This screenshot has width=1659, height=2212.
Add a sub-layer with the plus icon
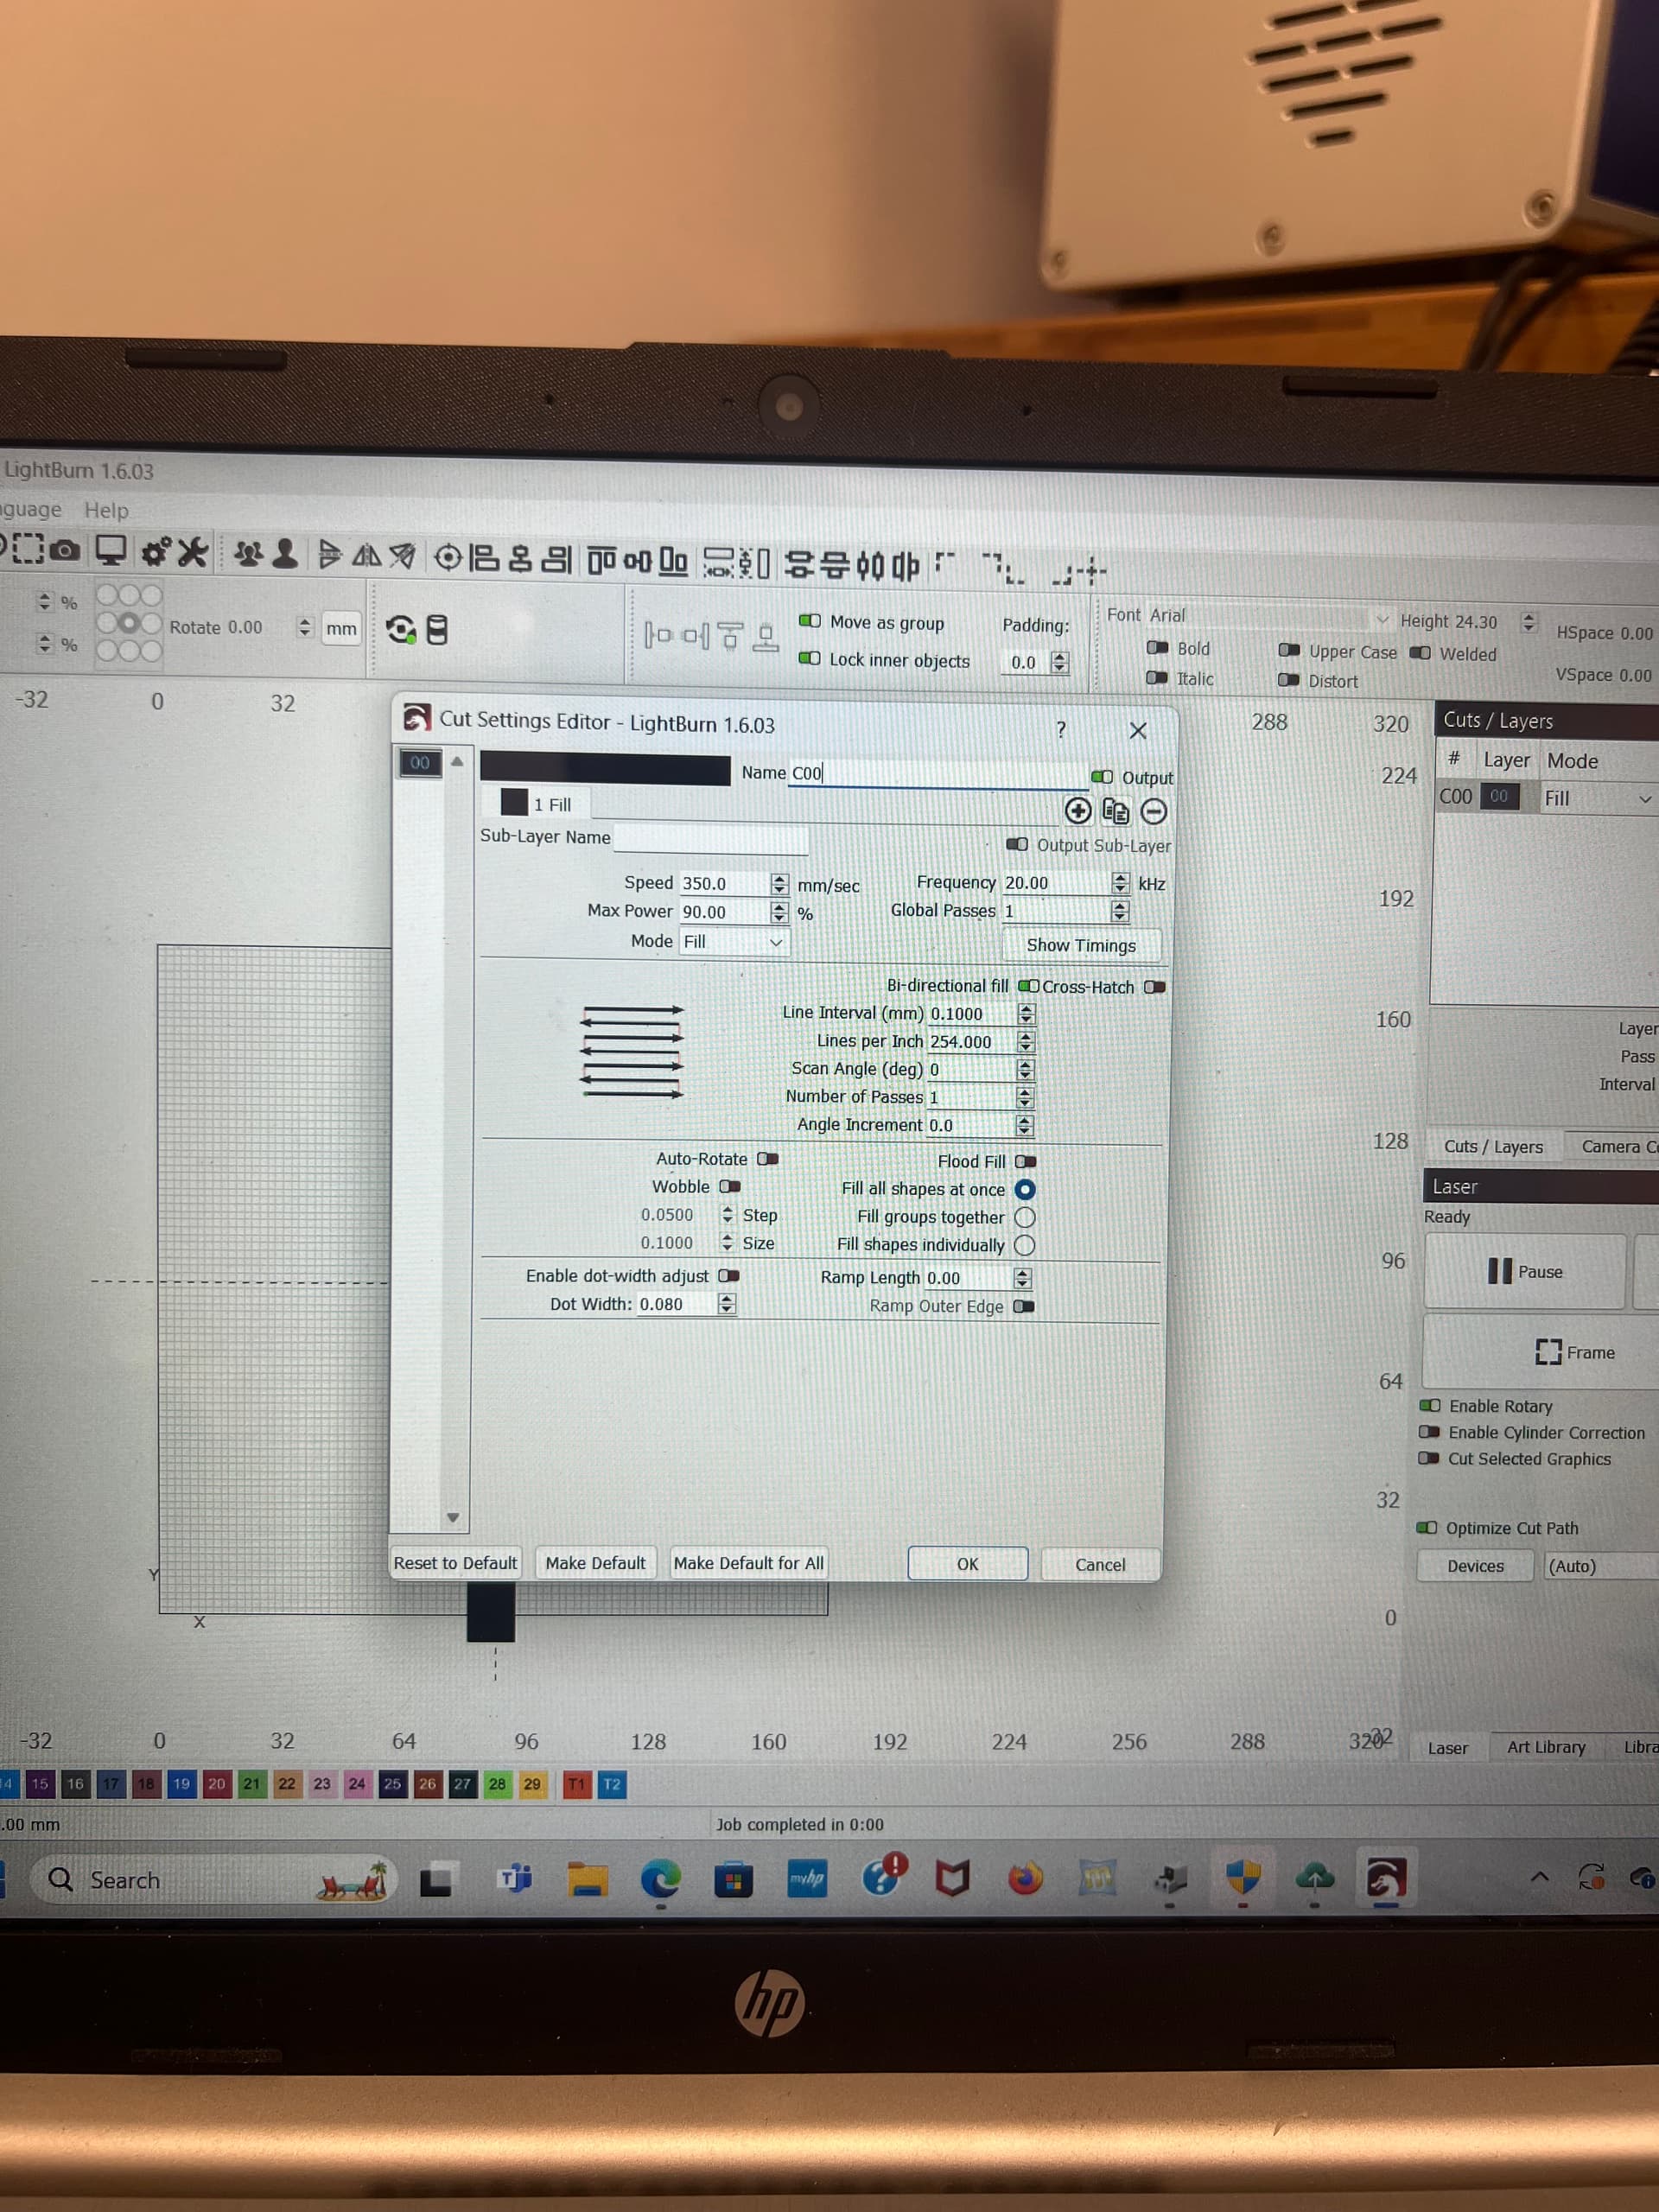pyautogui.click(x=1077, y=810)
